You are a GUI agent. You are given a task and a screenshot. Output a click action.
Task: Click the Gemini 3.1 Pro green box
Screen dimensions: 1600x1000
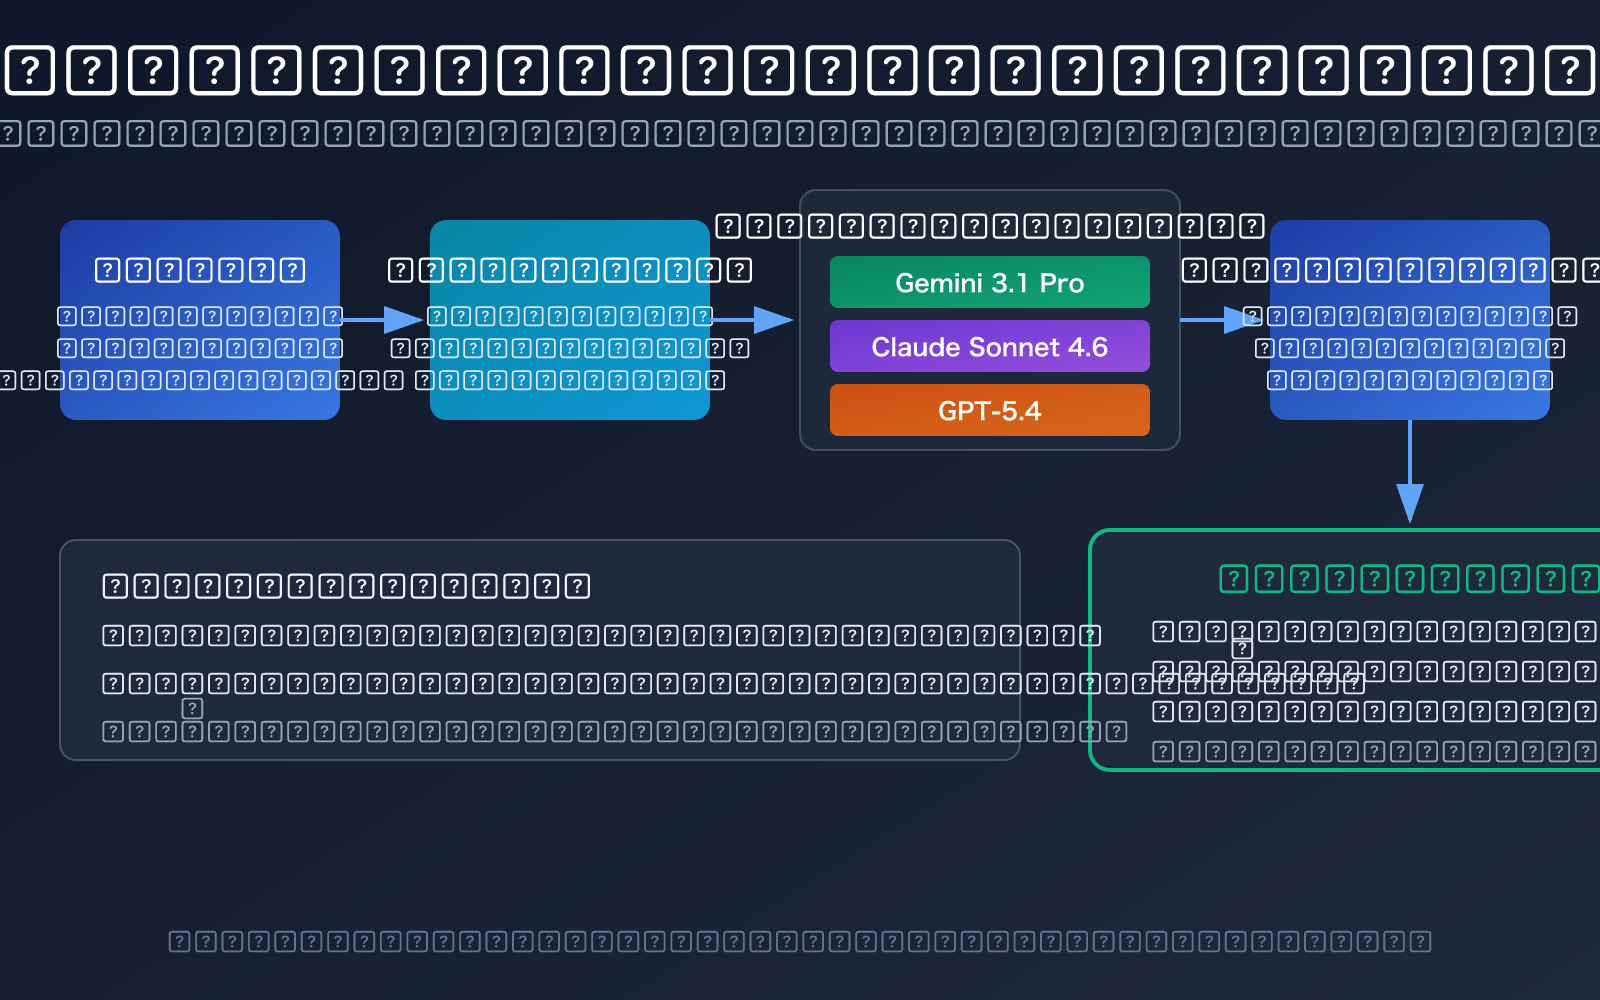989,283
